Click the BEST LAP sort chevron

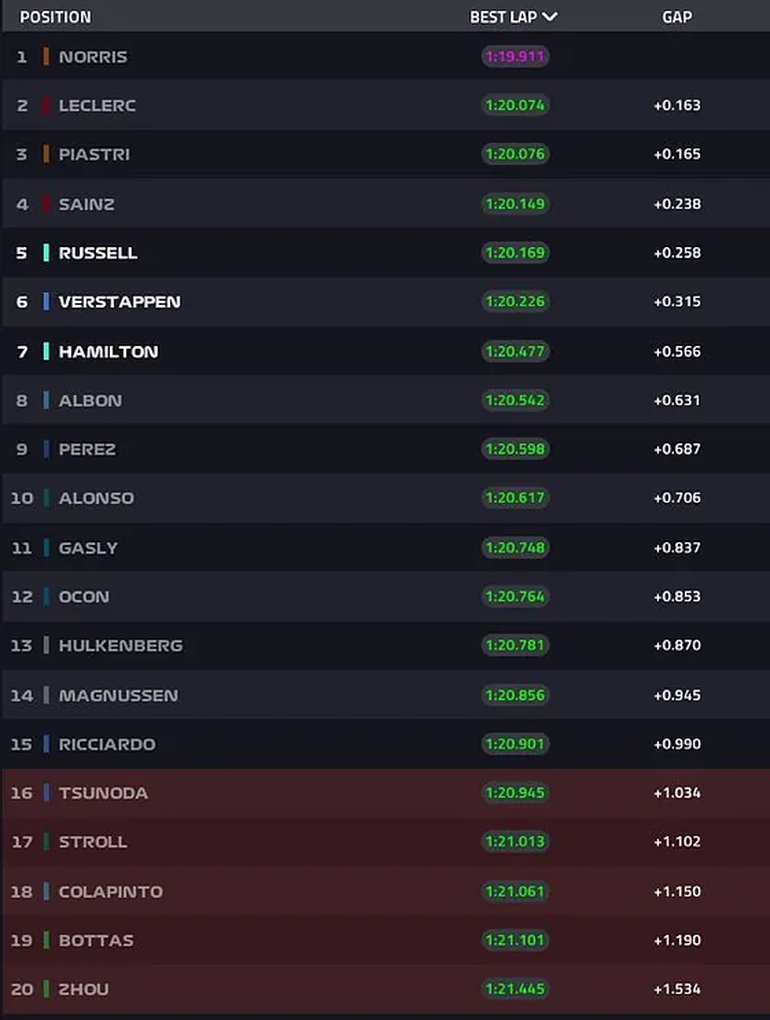pos(549,17)
